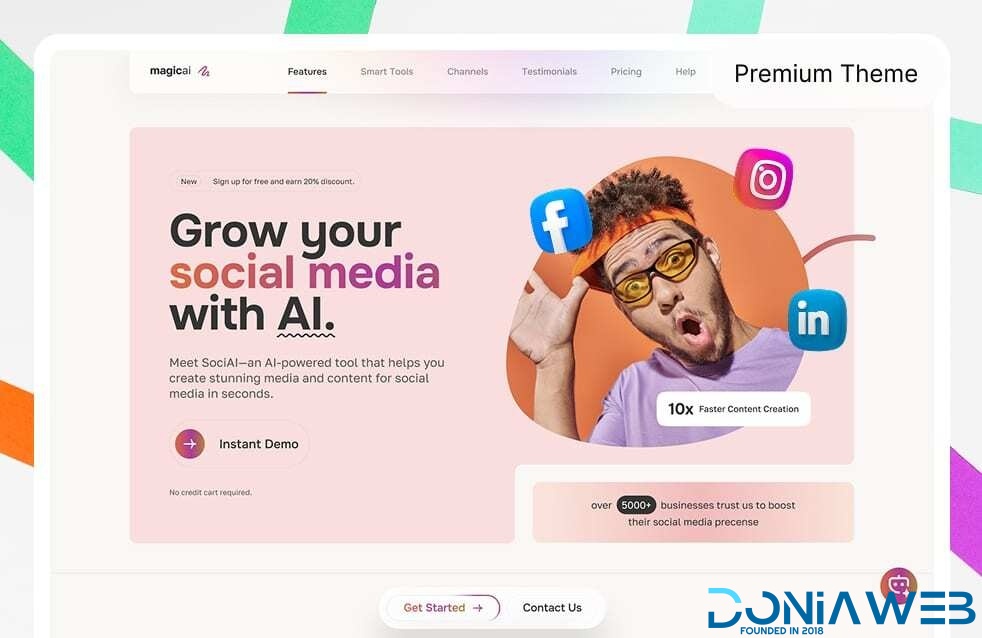The height and width of the screenshot is (638, 982).
Task: Click the LinkedIn 3D icon
Action: point(817,320)
